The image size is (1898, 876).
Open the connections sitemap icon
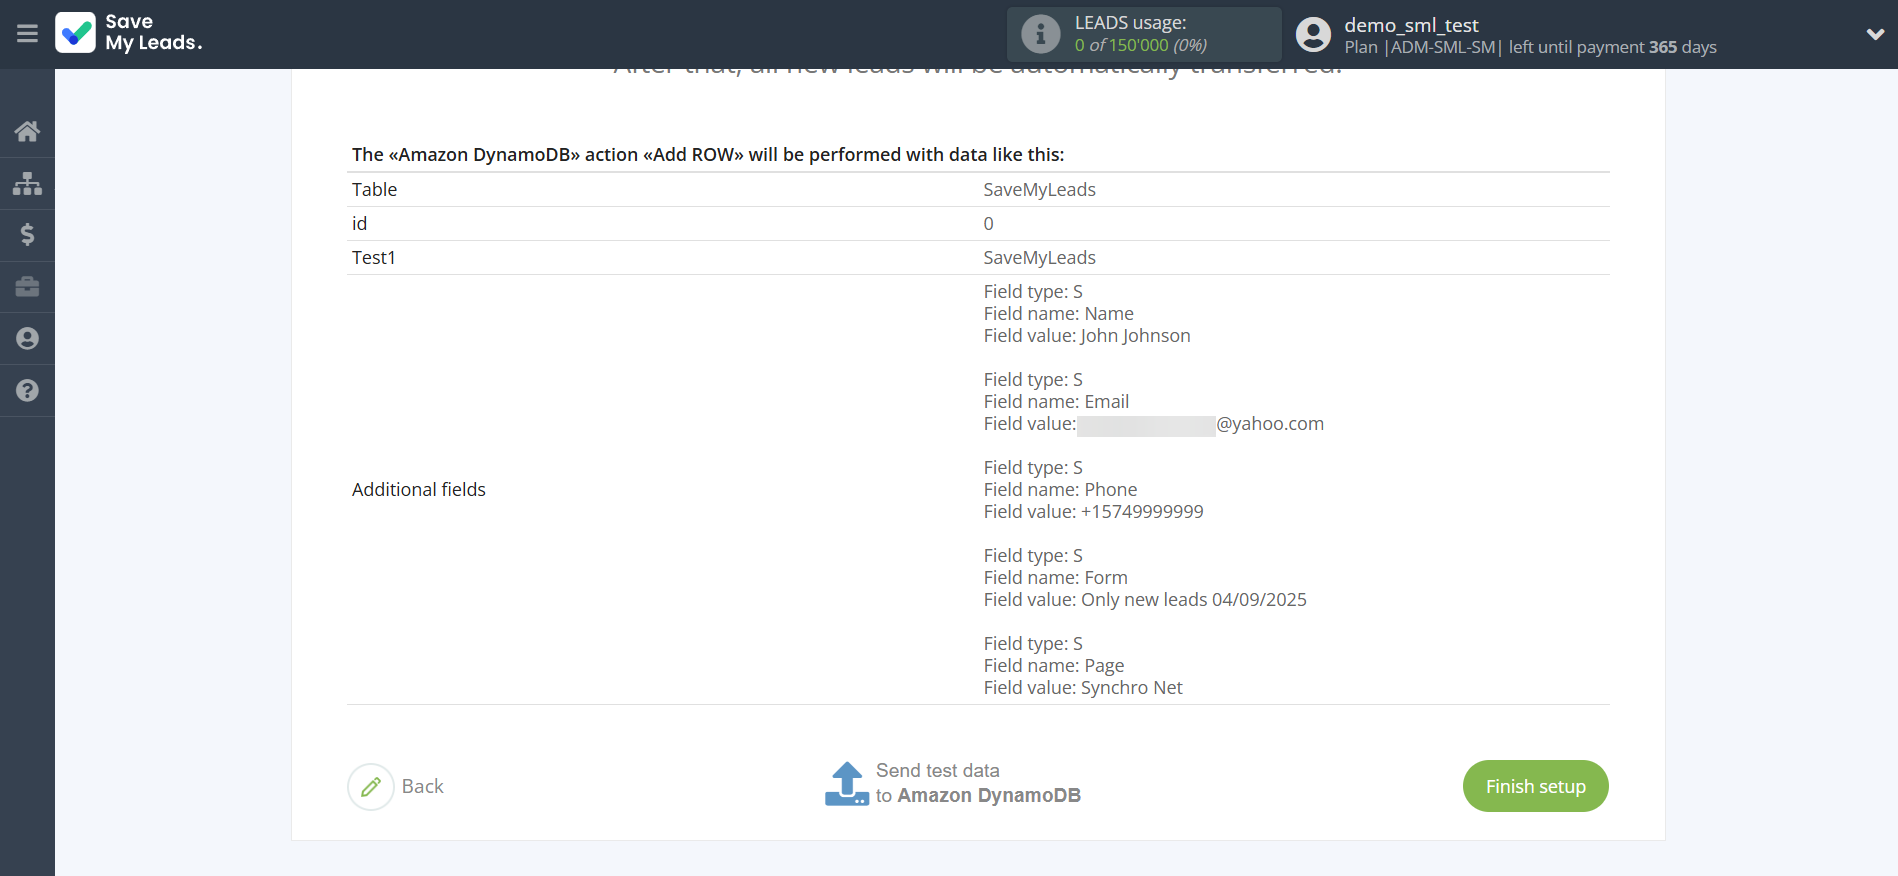(x=27, y=183)
